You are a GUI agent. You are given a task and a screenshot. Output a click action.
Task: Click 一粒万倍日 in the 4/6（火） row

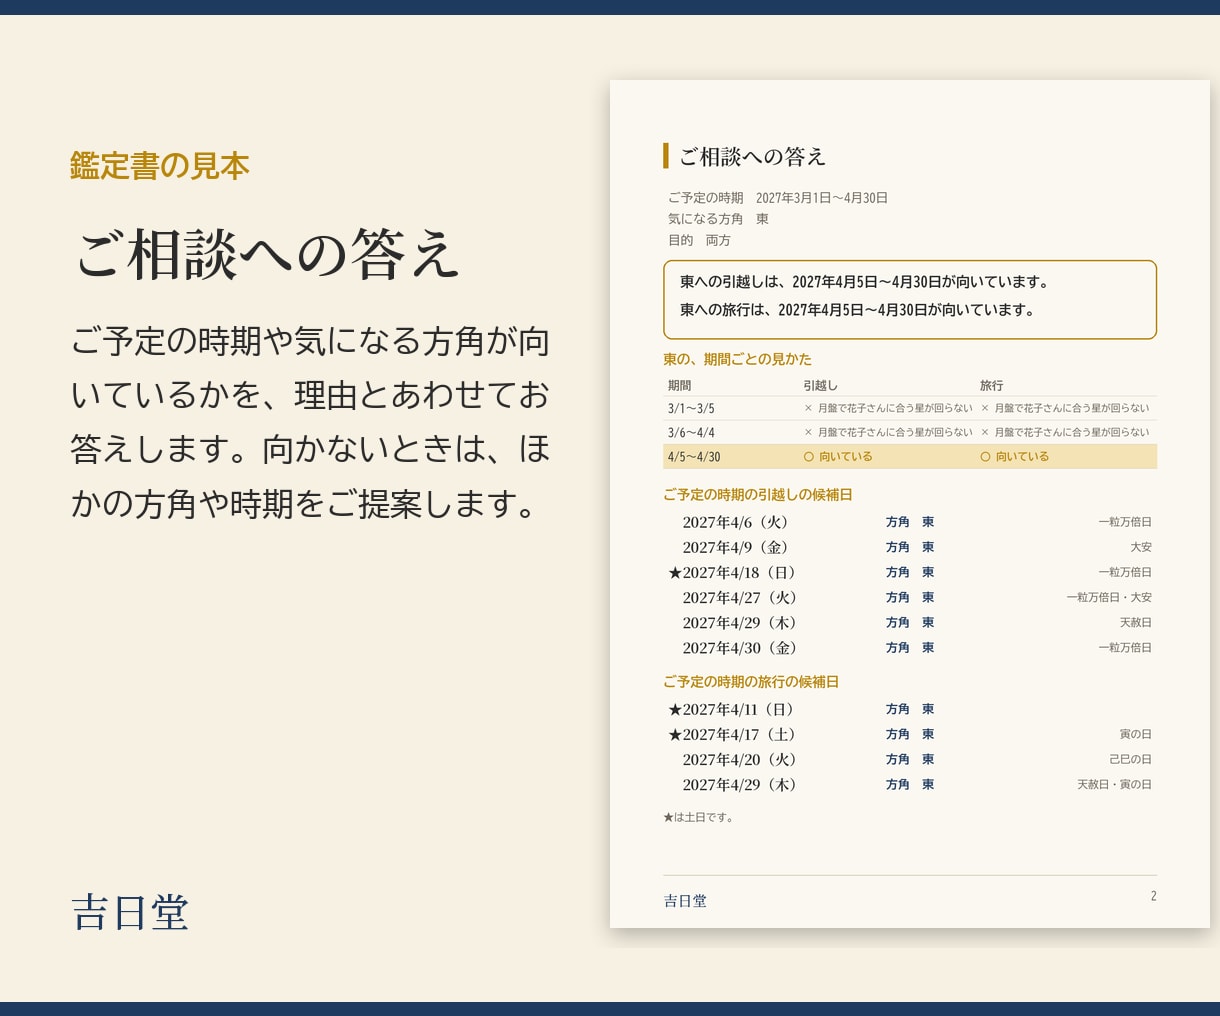click(1125, 522)
